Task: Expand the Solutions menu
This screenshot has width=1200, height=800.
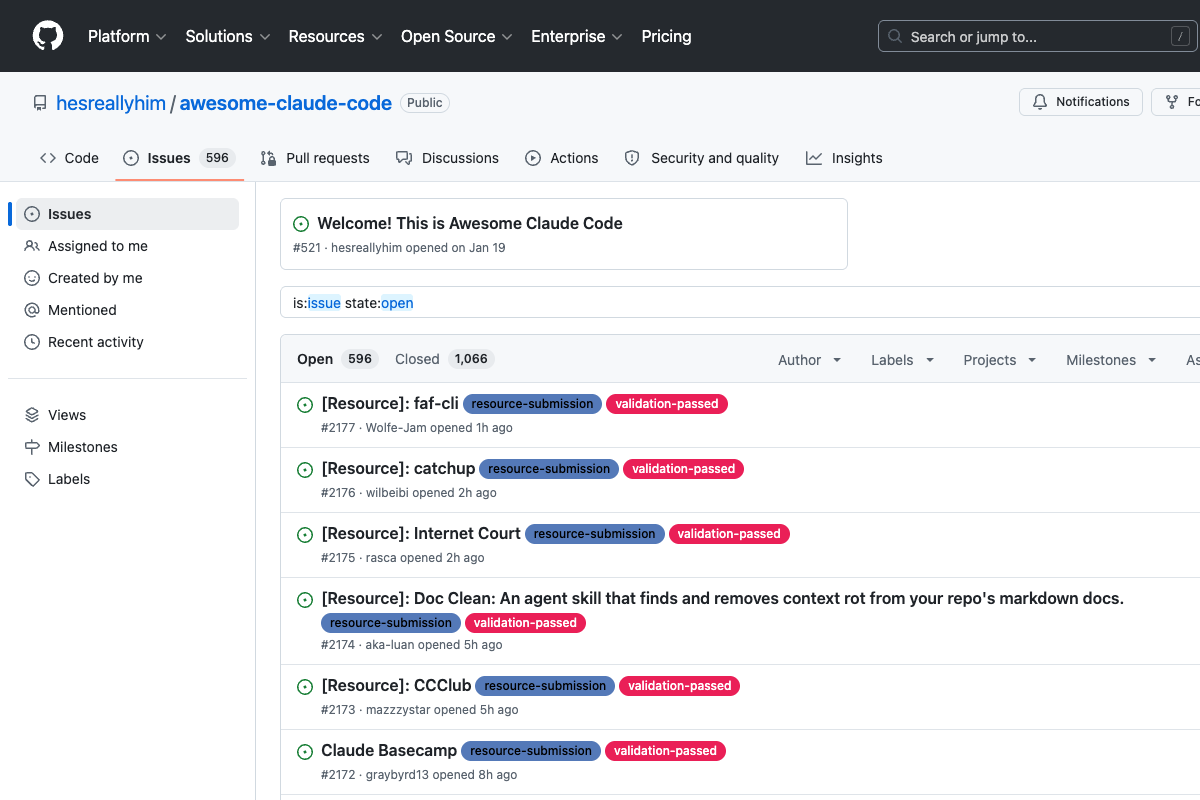Action: point(228,36)
